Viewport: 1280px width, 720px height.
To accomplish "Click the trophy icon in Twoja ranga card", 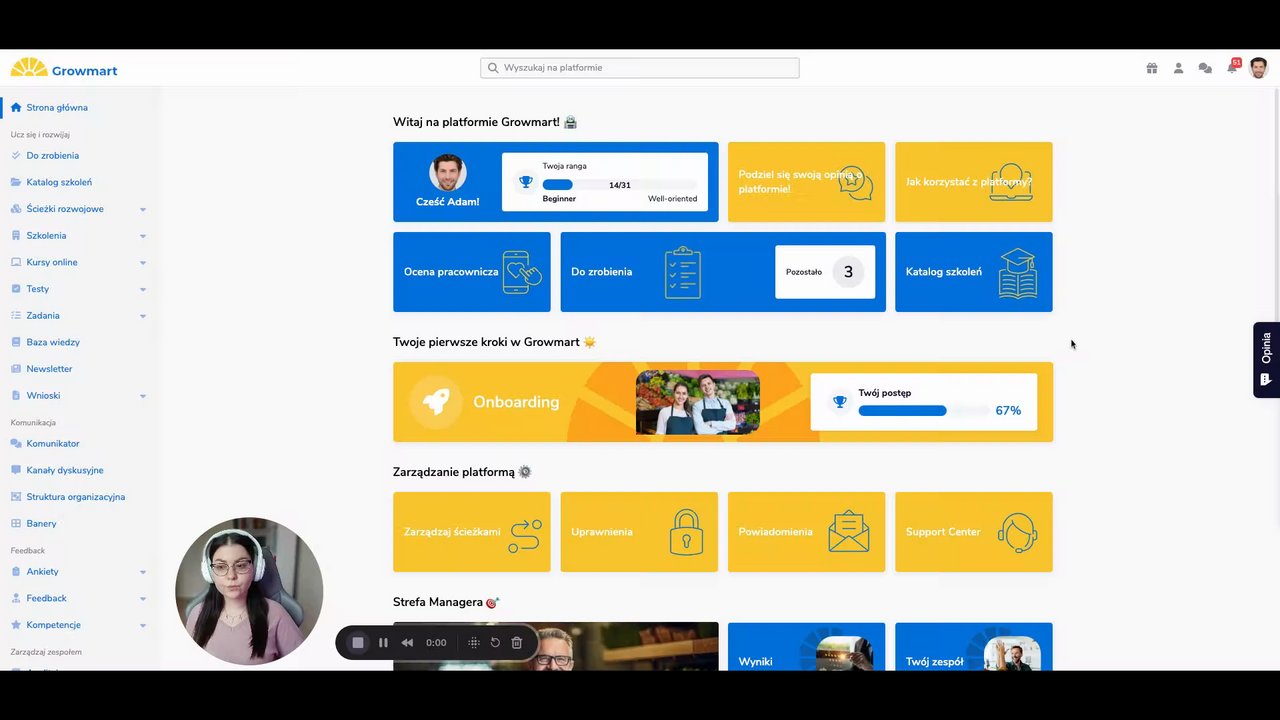I will click(526, 182).
